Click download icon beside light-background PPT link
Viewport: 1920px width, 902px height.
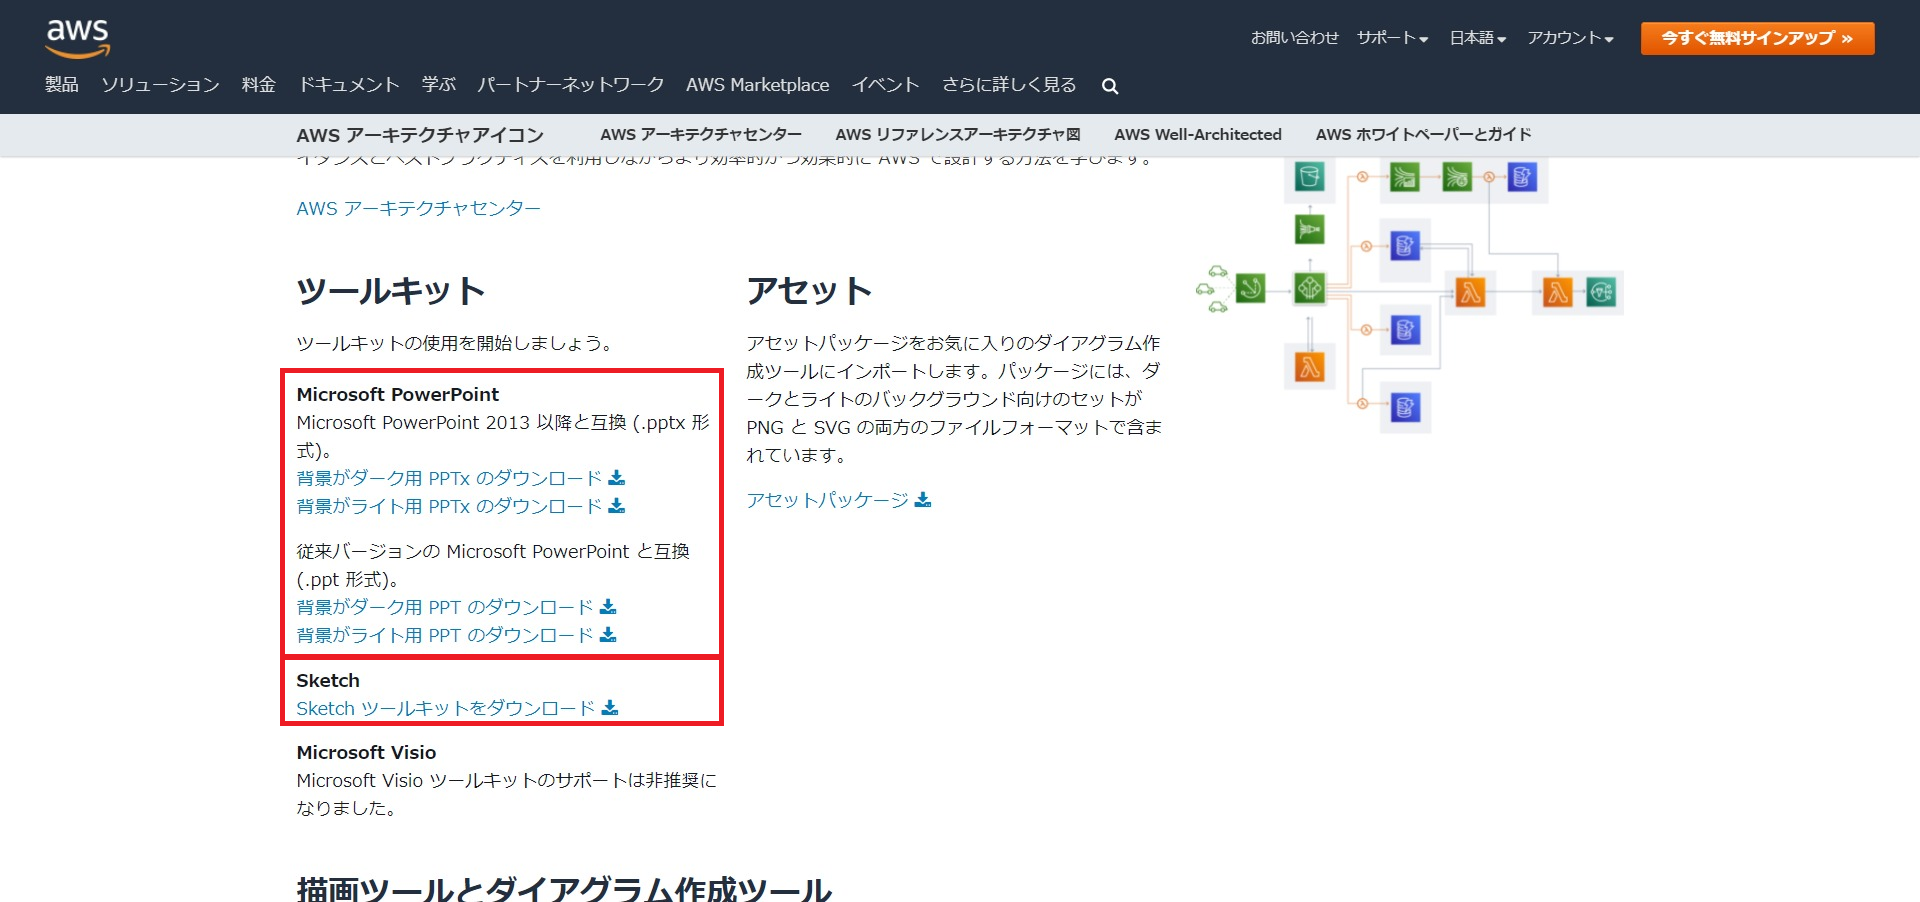click(x=608, y=635)
